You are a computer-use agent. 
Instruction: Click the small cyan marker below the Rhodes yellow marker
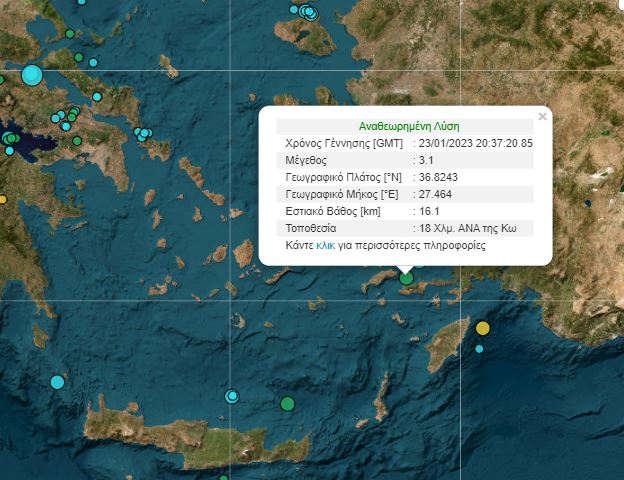(480, 348)
